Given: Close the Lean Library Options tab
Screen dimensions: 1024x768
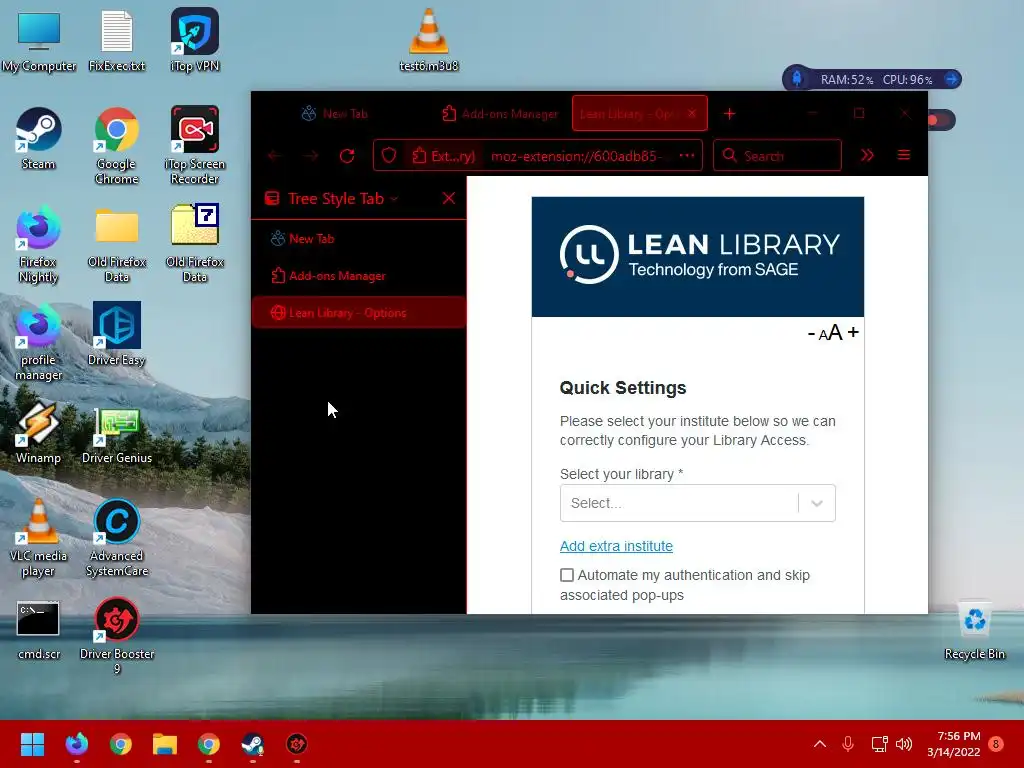Looking at the screenshot, I should (692, 114).
